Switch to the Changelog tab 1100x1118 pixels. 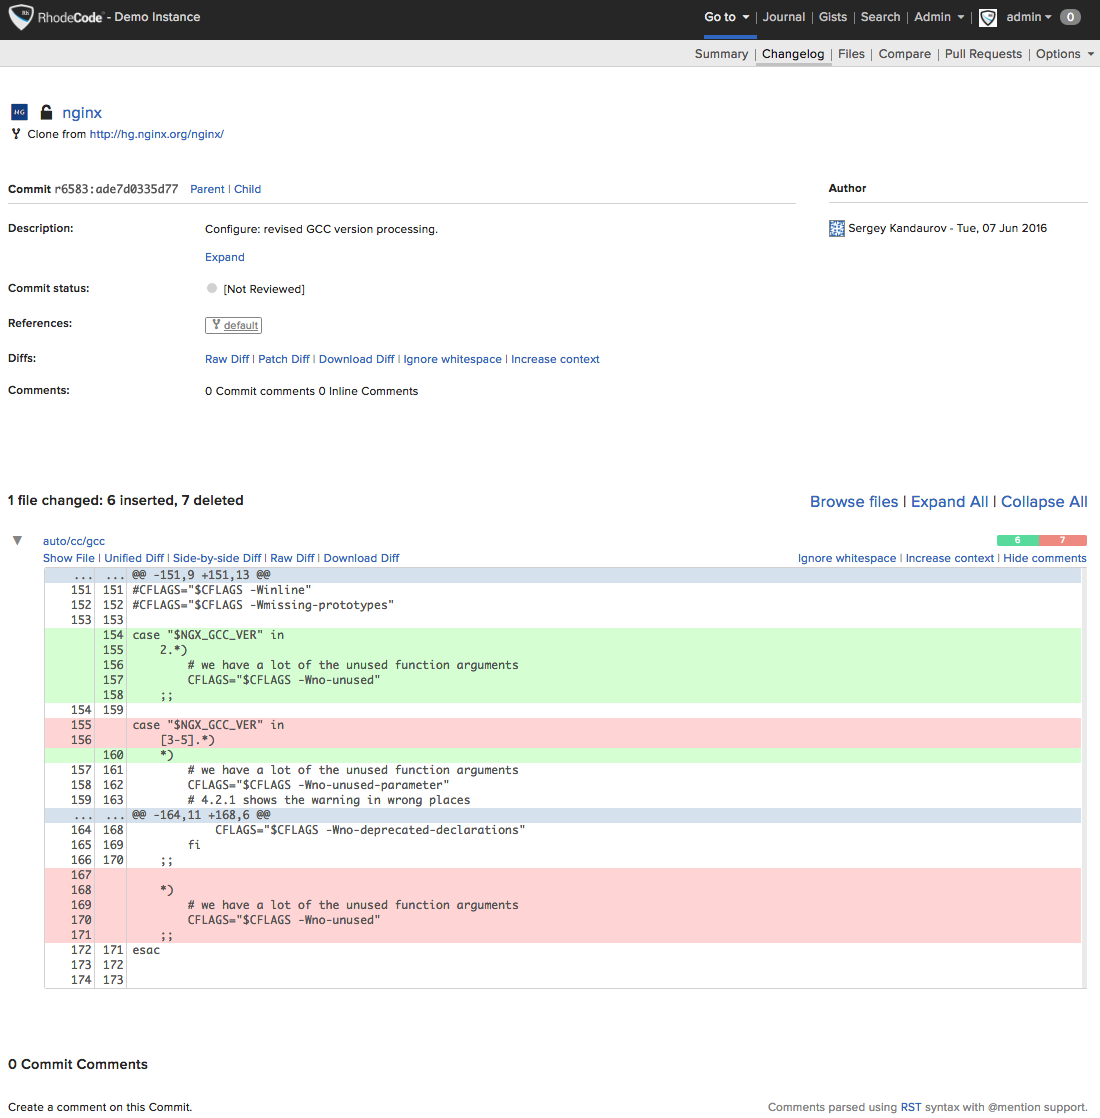[x=793, y=54]
